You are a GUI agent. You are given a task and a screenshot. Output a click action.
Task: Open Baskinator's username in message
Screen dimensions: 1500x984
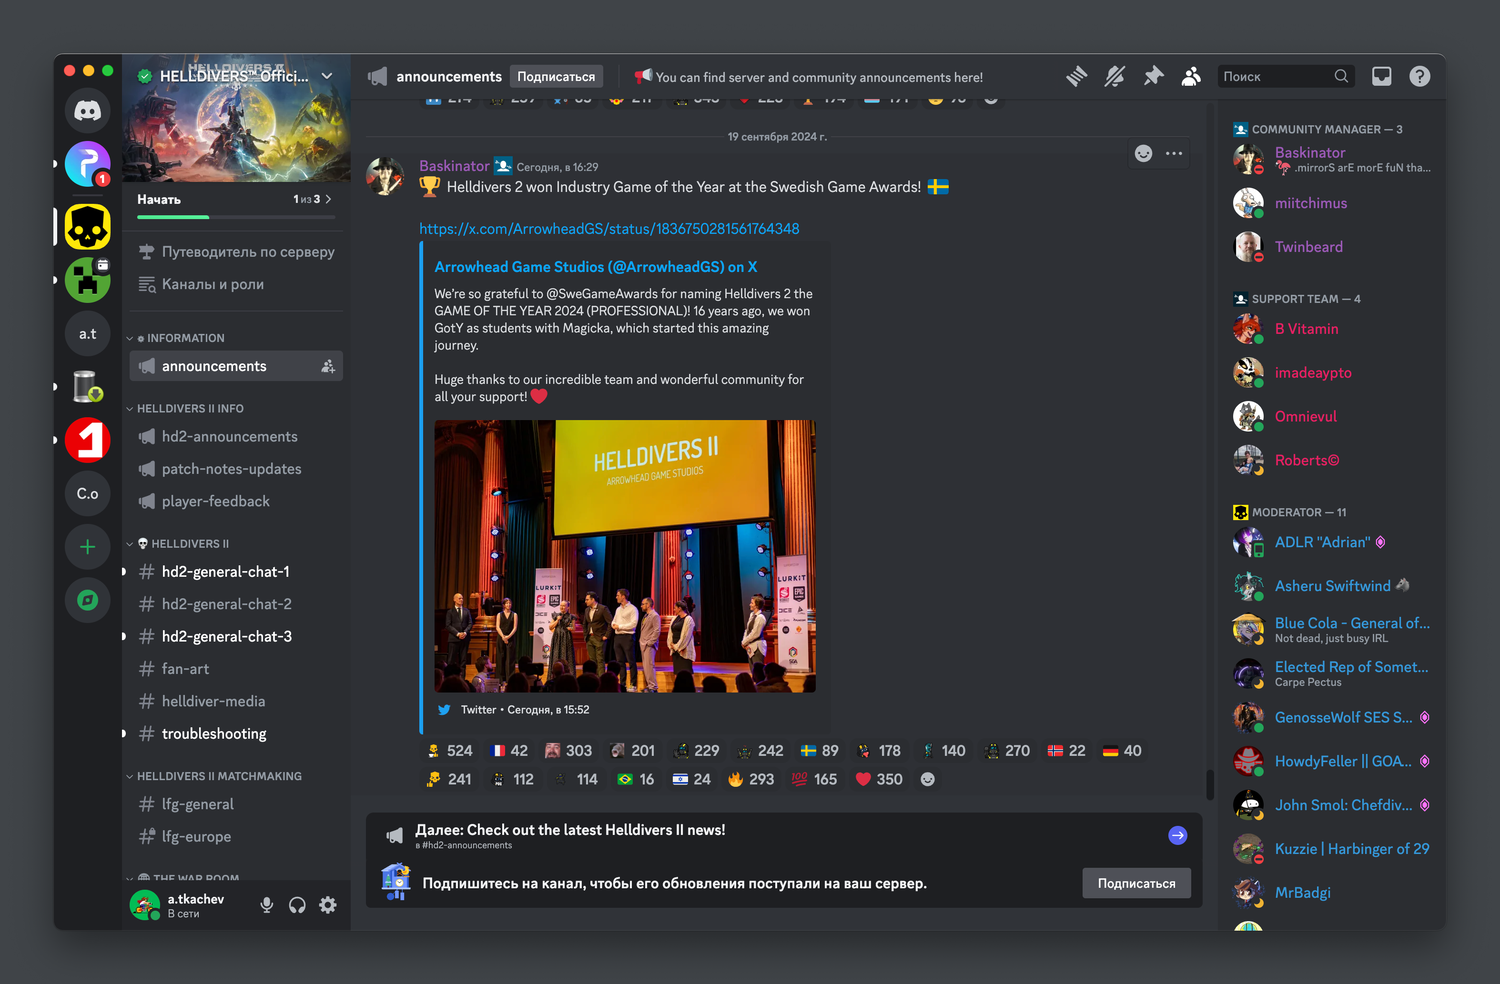click(x=454, y=166)
